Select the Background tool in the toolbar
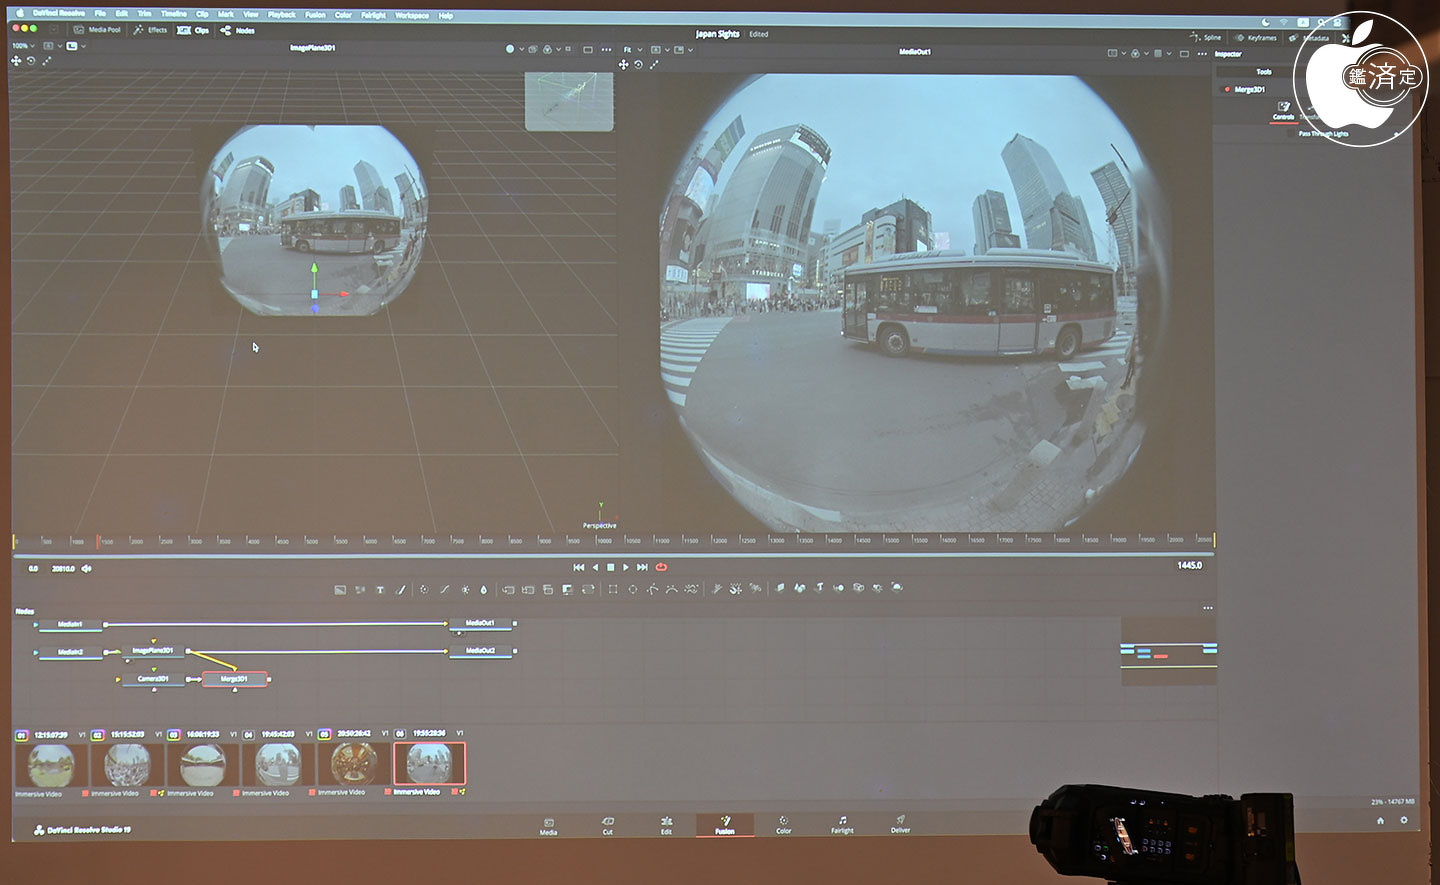The height and width of the screenshot is (885, 1440). tap(340, 590)
